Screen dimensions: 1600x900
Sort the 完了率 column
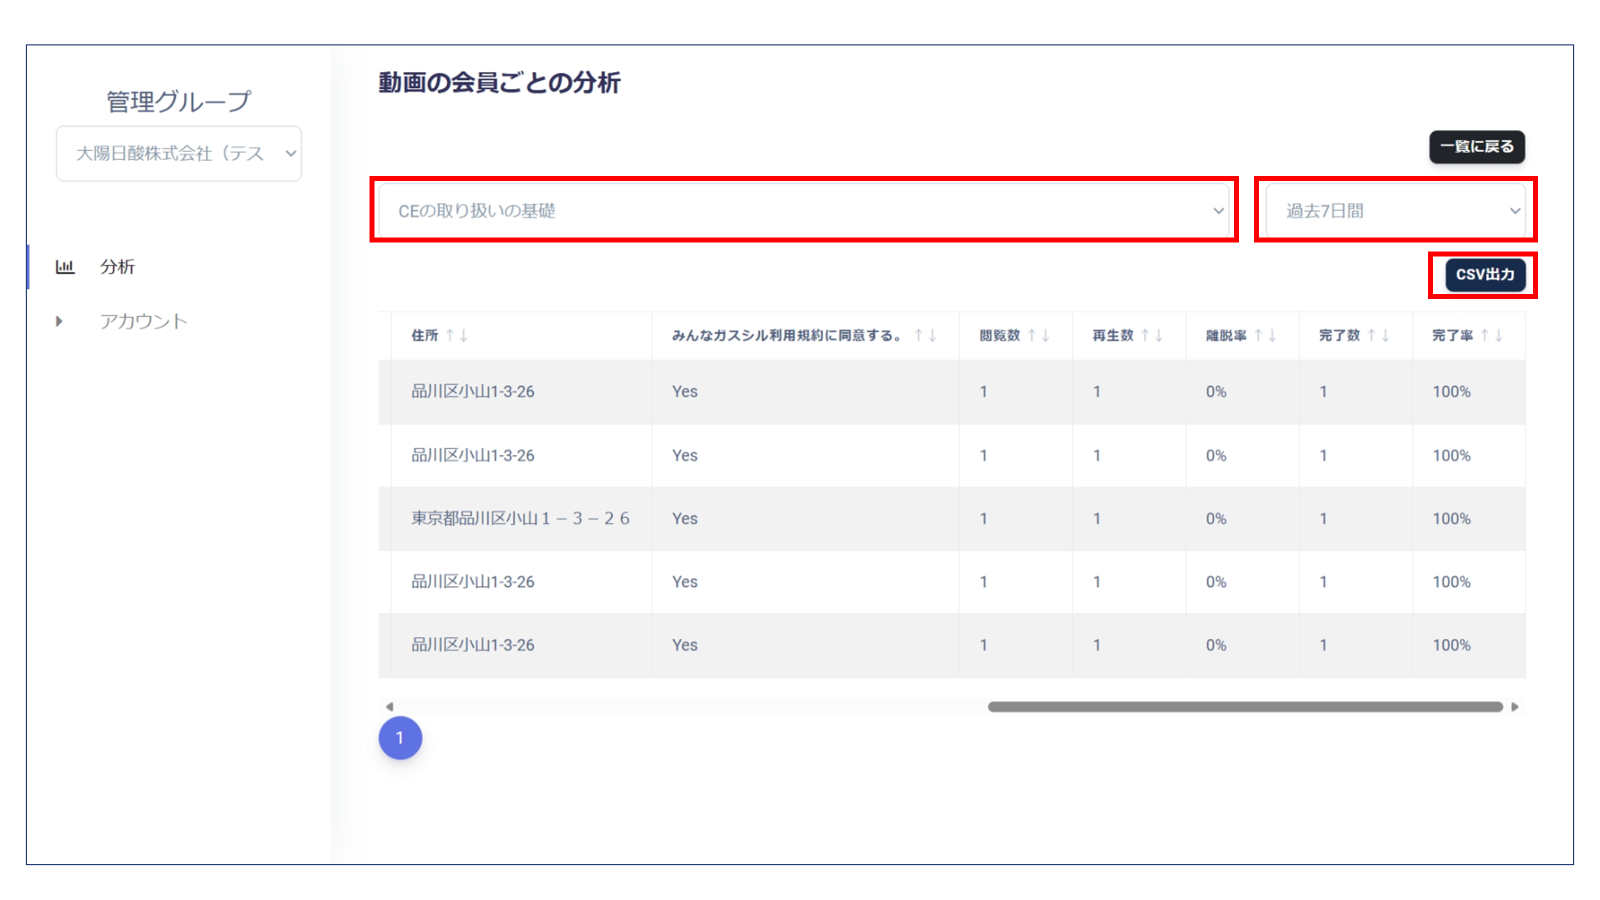pyautogui.click(x=1491, y=336)
